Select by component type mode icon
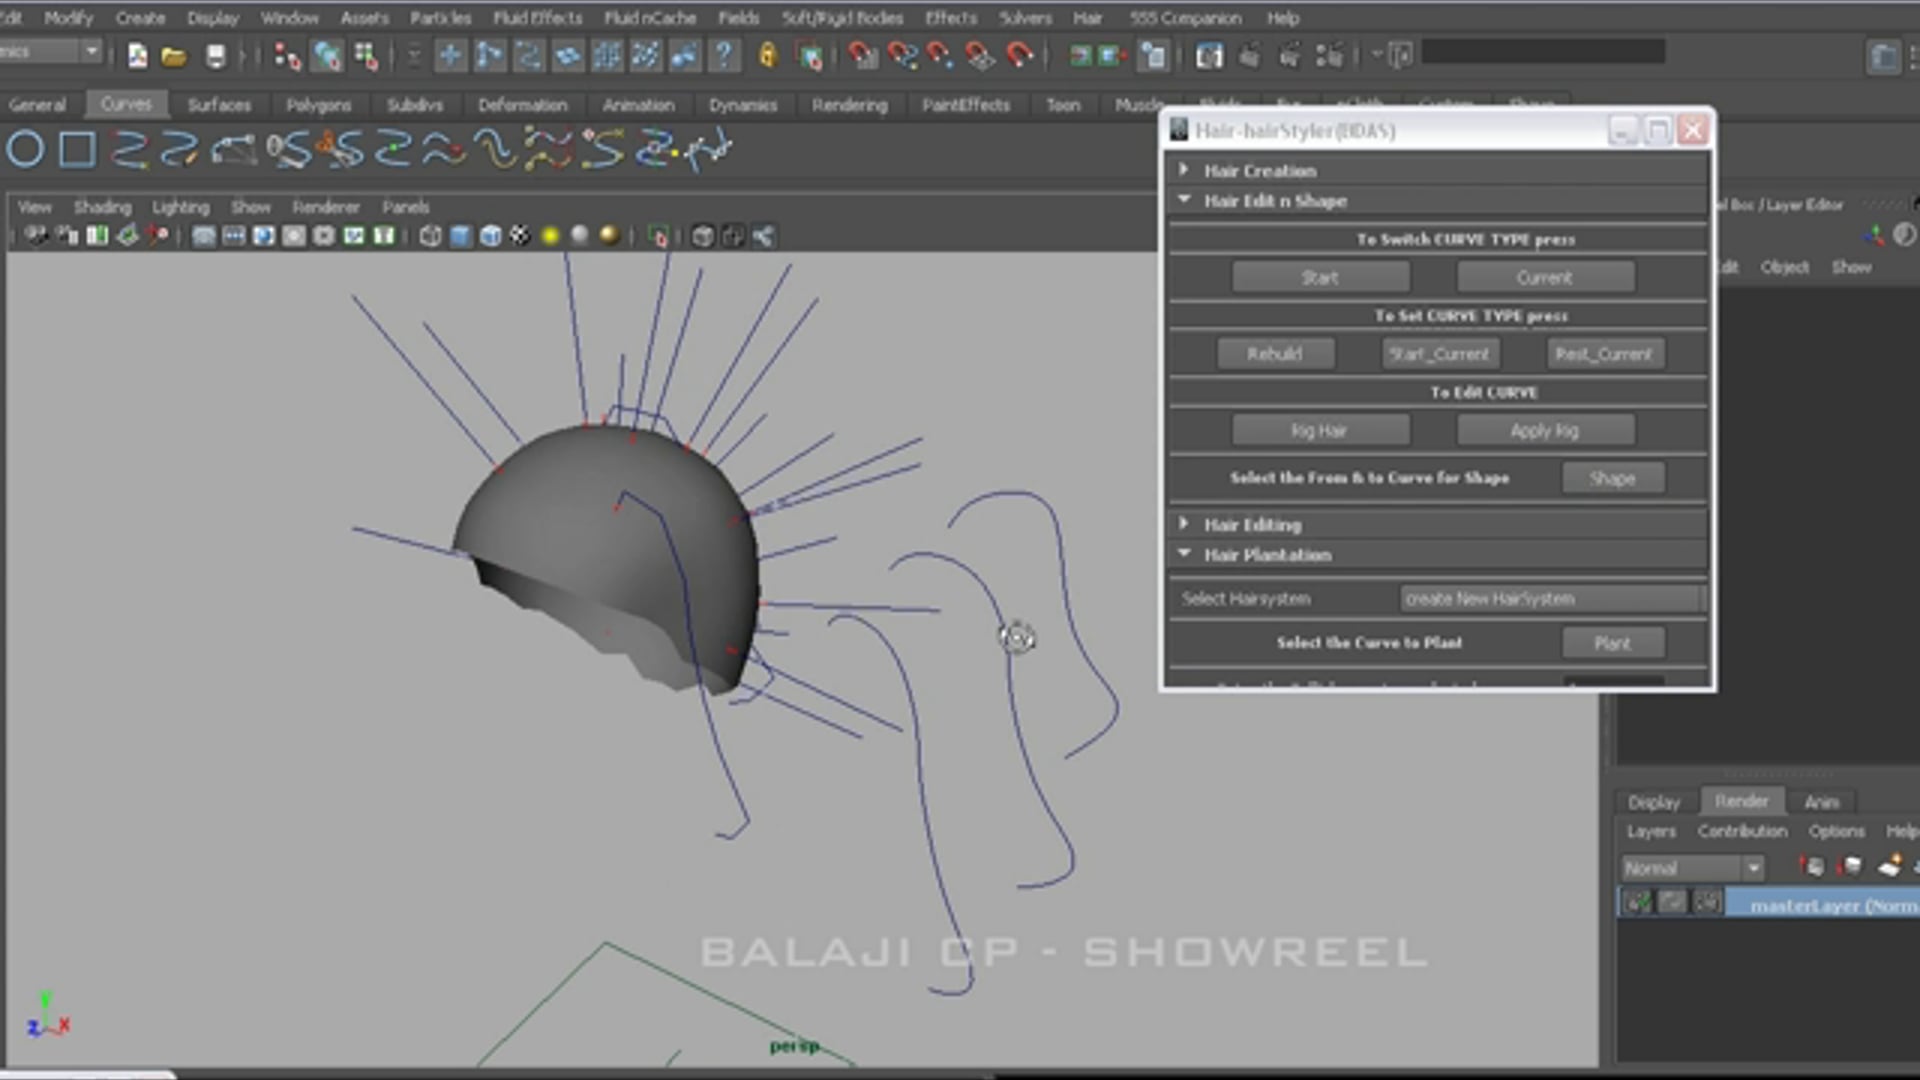Screen dimensions: 1920x1080 coord(366,56)
